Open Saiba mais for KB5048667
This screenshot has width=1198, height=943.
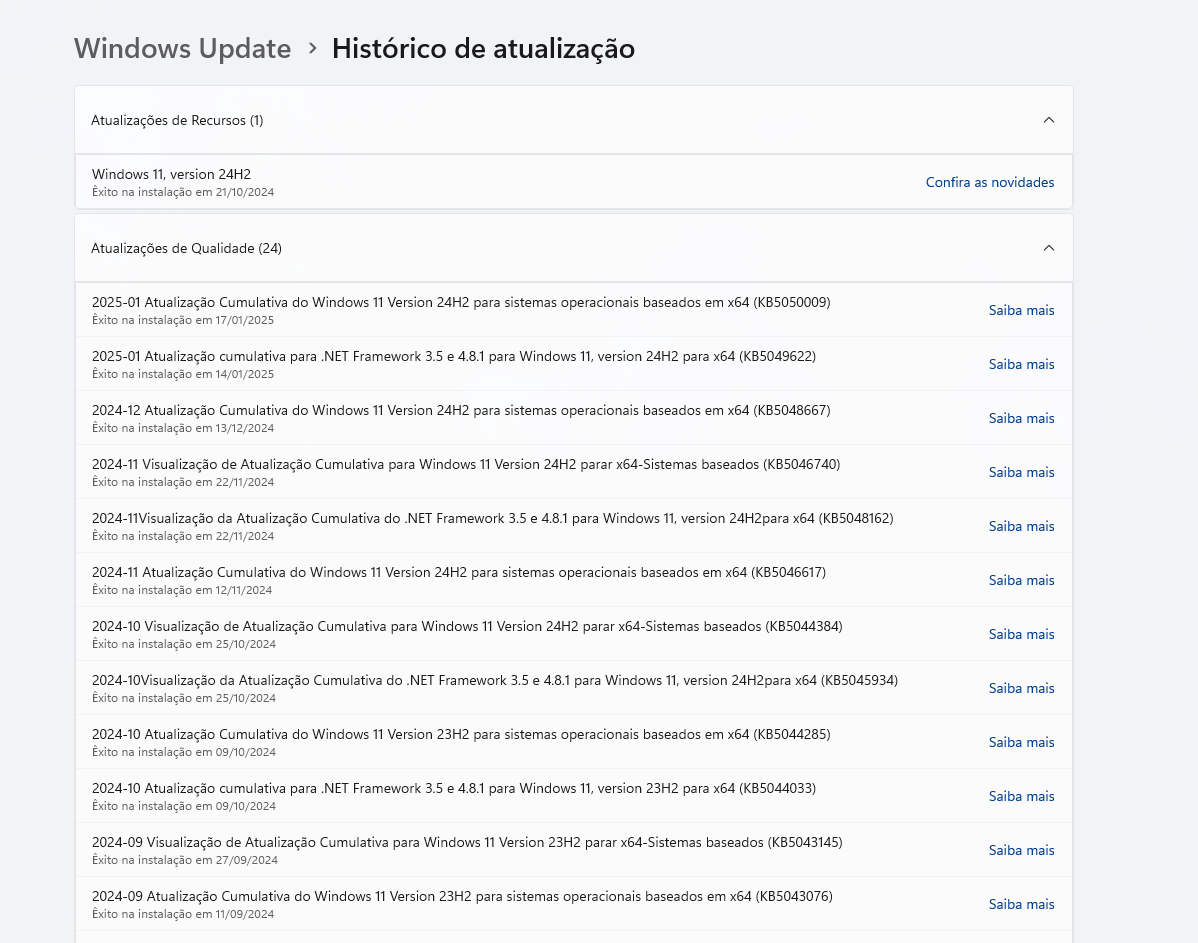pyautogui.click(x=1021, y=418)
